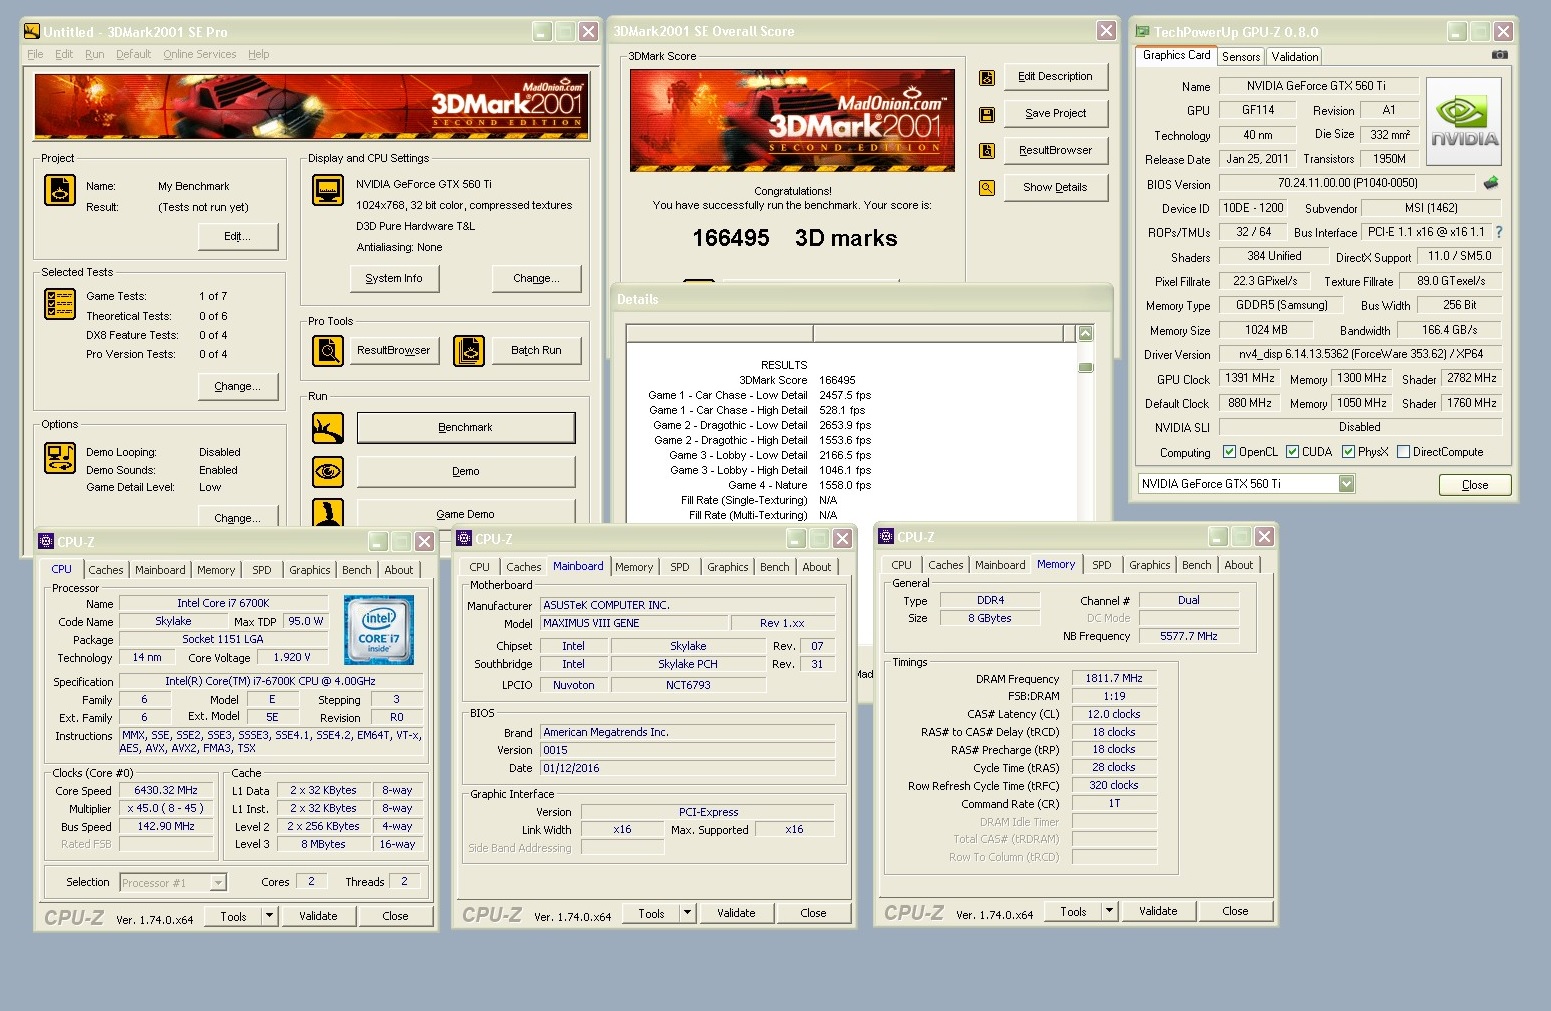Click the GPU-Z title bar icon

[1143, 32]
